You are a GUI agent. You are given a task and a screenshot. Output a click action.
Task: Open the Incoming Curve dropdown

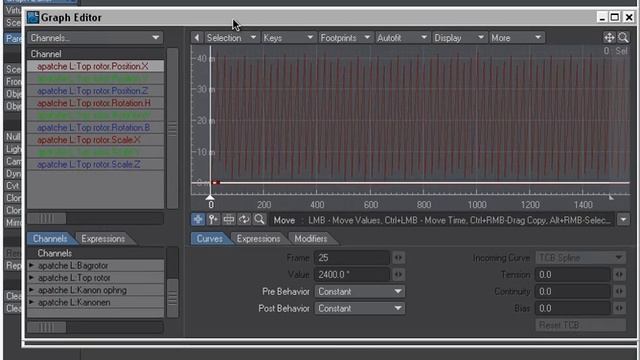tap(580, 258)
